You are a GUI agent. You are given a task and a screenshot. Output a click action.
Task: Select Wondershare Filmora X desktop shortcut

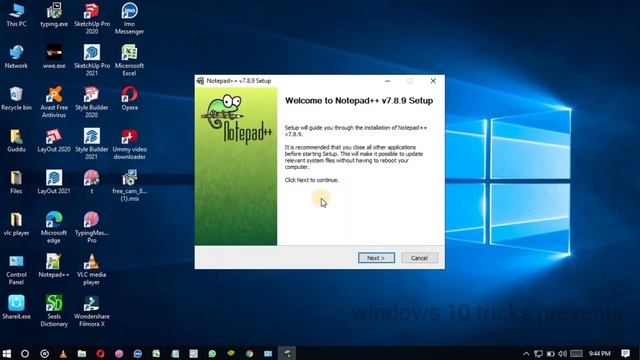(92, 311)
